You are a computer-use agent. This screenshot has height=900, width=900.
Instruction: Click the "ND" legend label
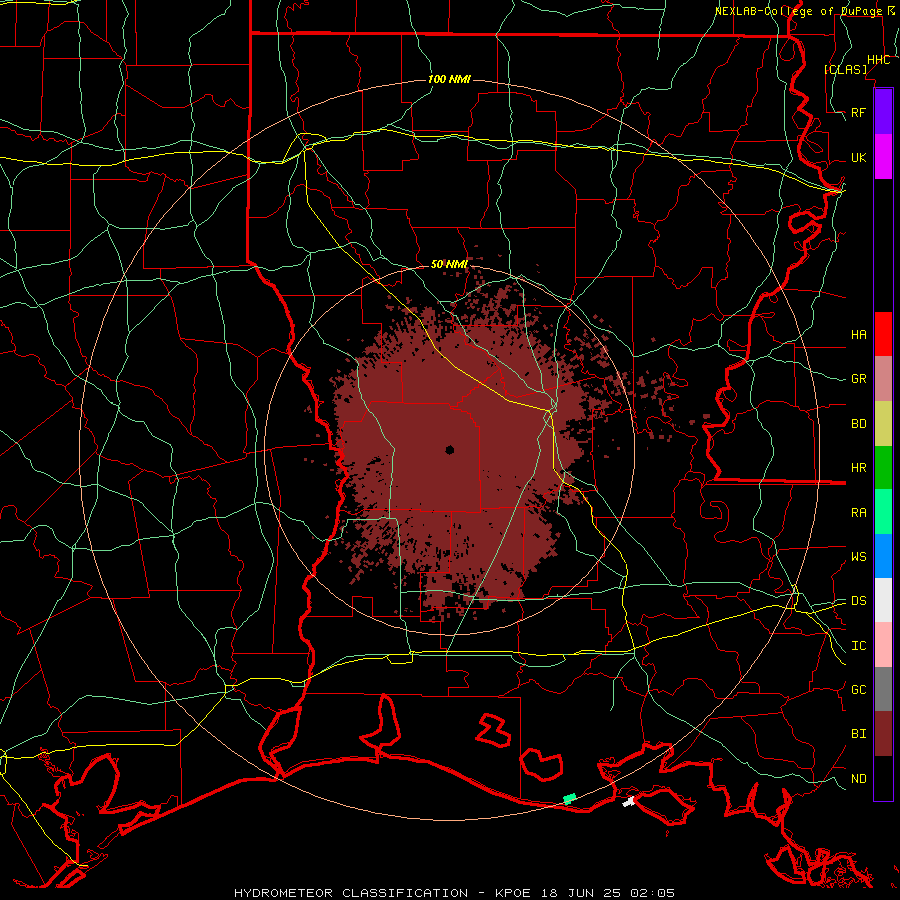pyautogui.click(x=858, y=779)
